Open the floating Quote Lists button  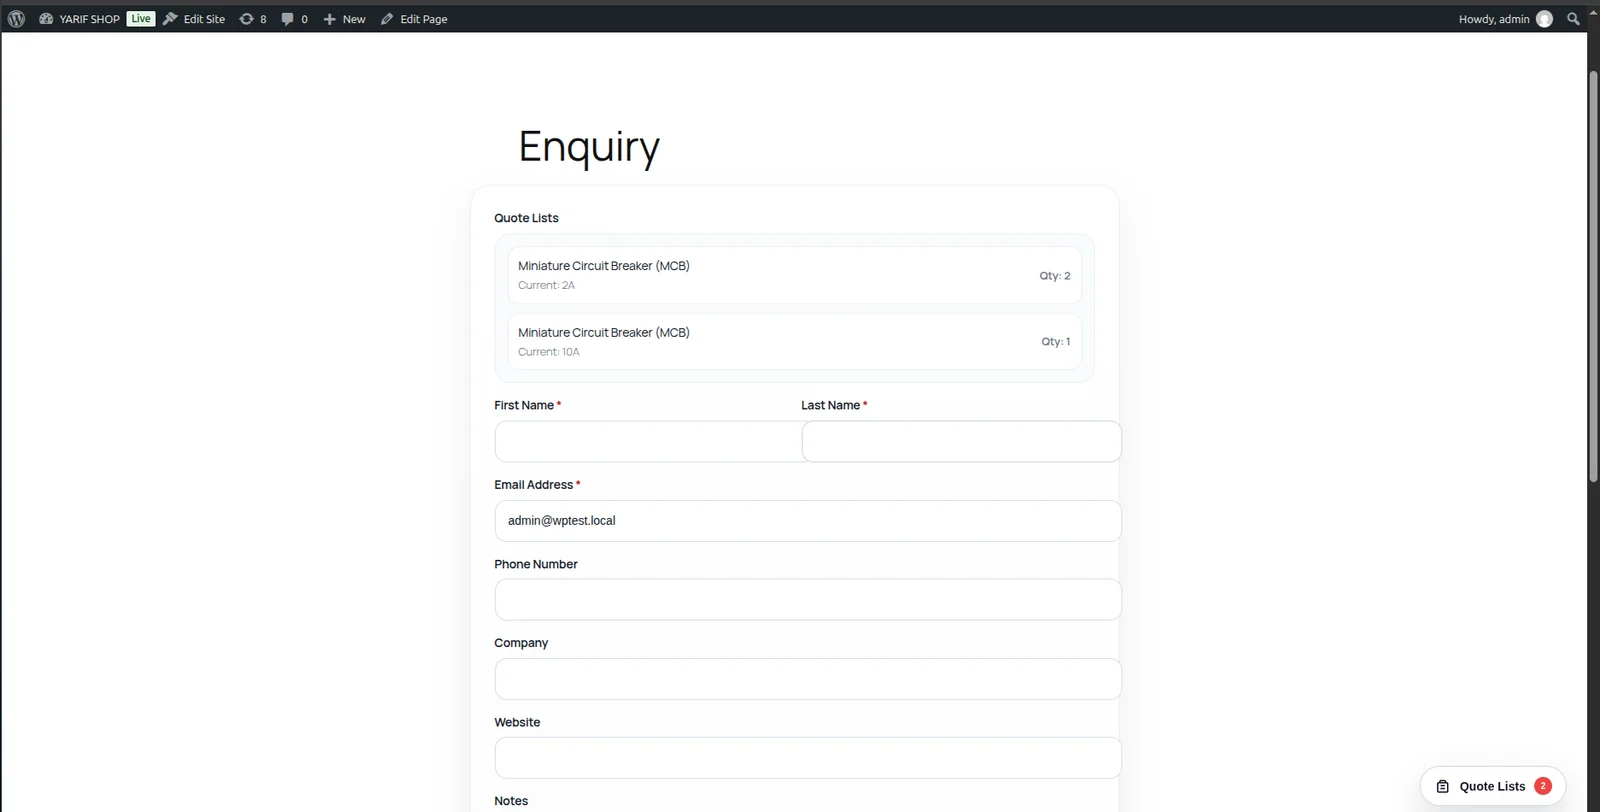coord(1493,786)
